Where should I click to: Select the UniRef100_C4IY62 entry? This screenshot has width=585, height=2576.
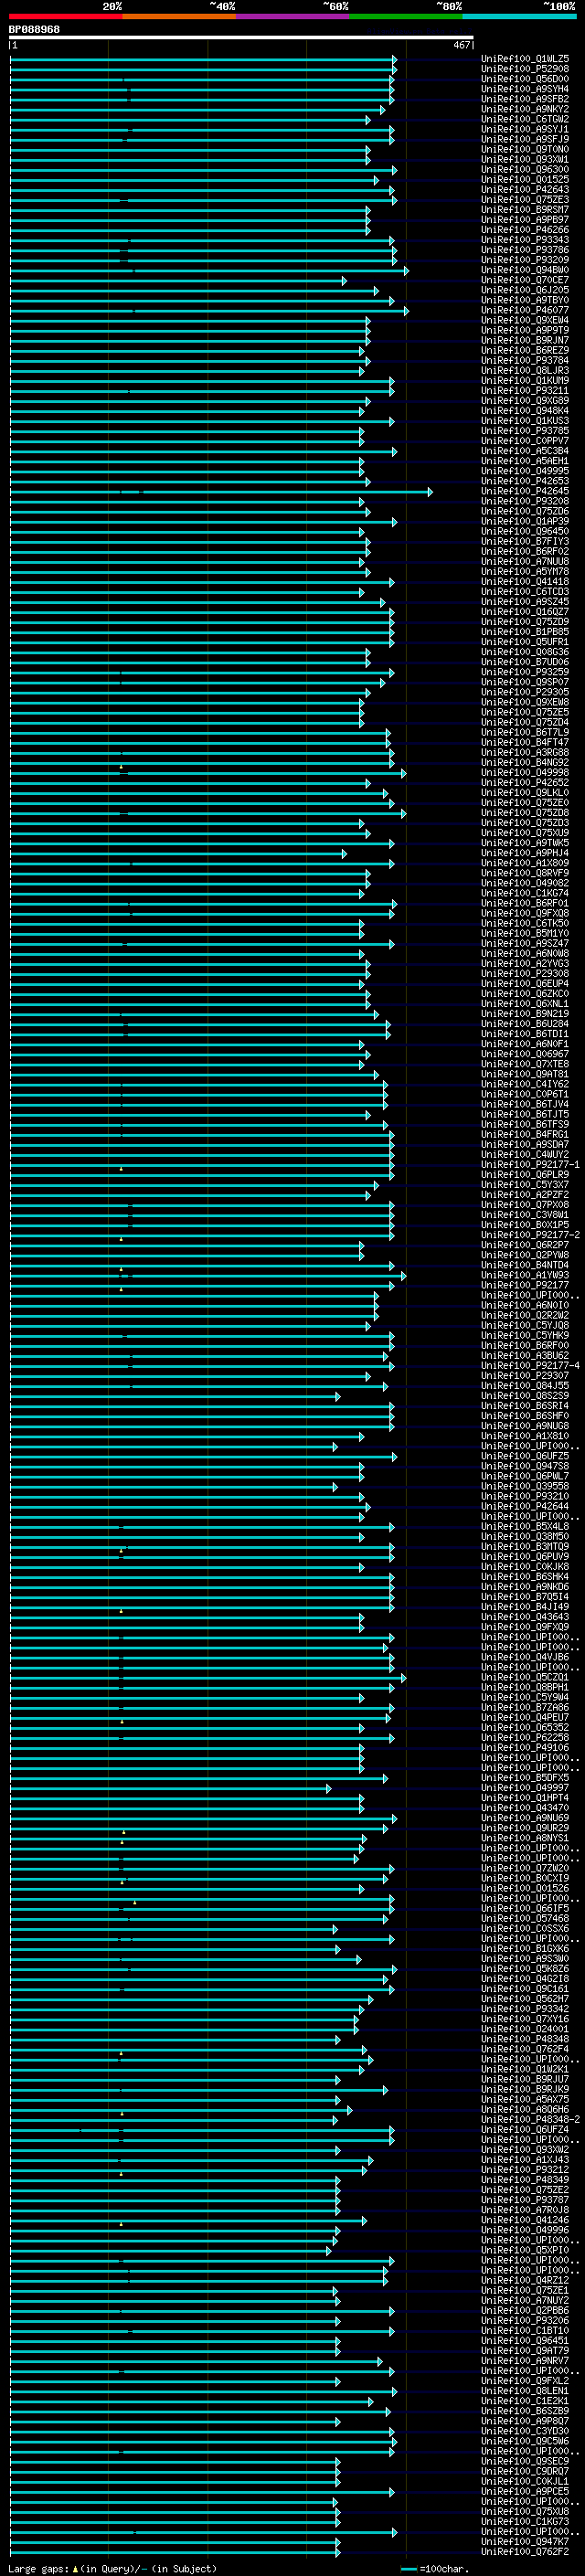(525, 1084)
